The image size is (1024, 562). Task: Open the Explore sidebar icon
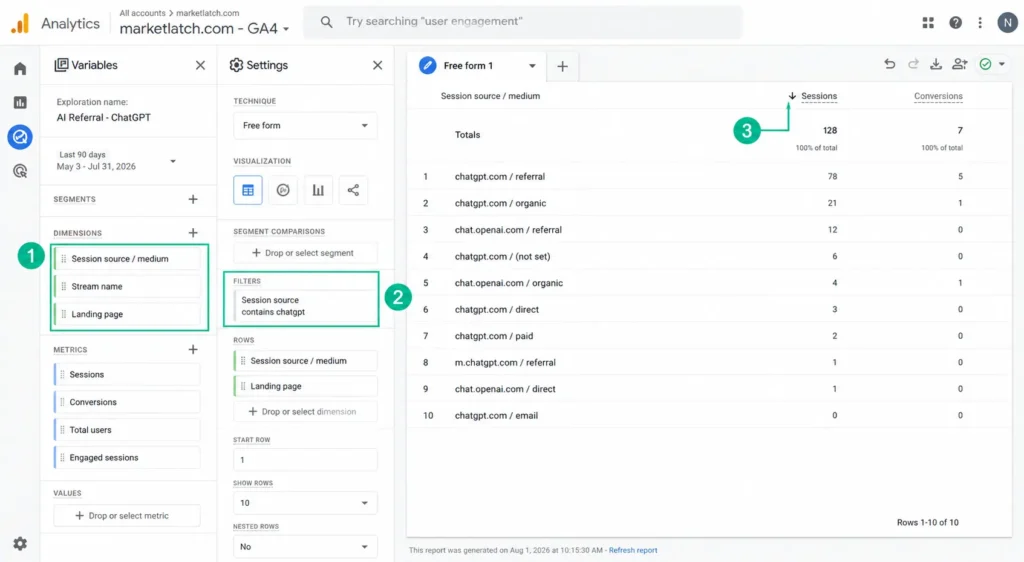point(20,137)
